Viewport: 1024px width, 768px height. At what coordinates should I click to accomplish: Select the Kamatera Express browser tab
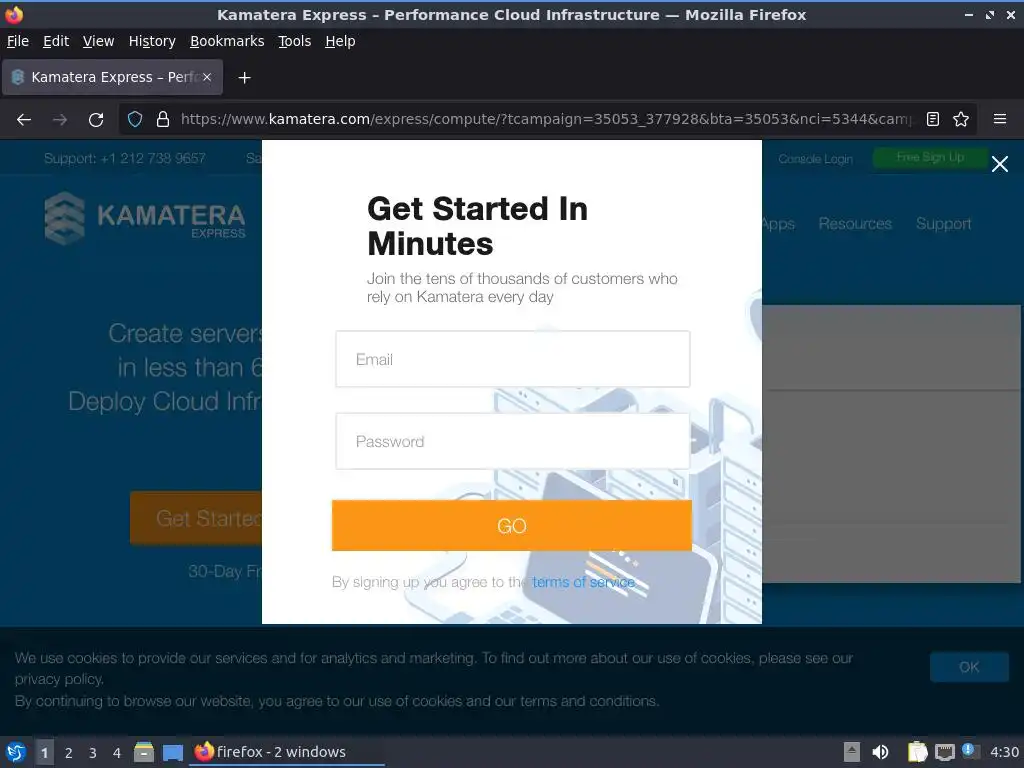112,77
